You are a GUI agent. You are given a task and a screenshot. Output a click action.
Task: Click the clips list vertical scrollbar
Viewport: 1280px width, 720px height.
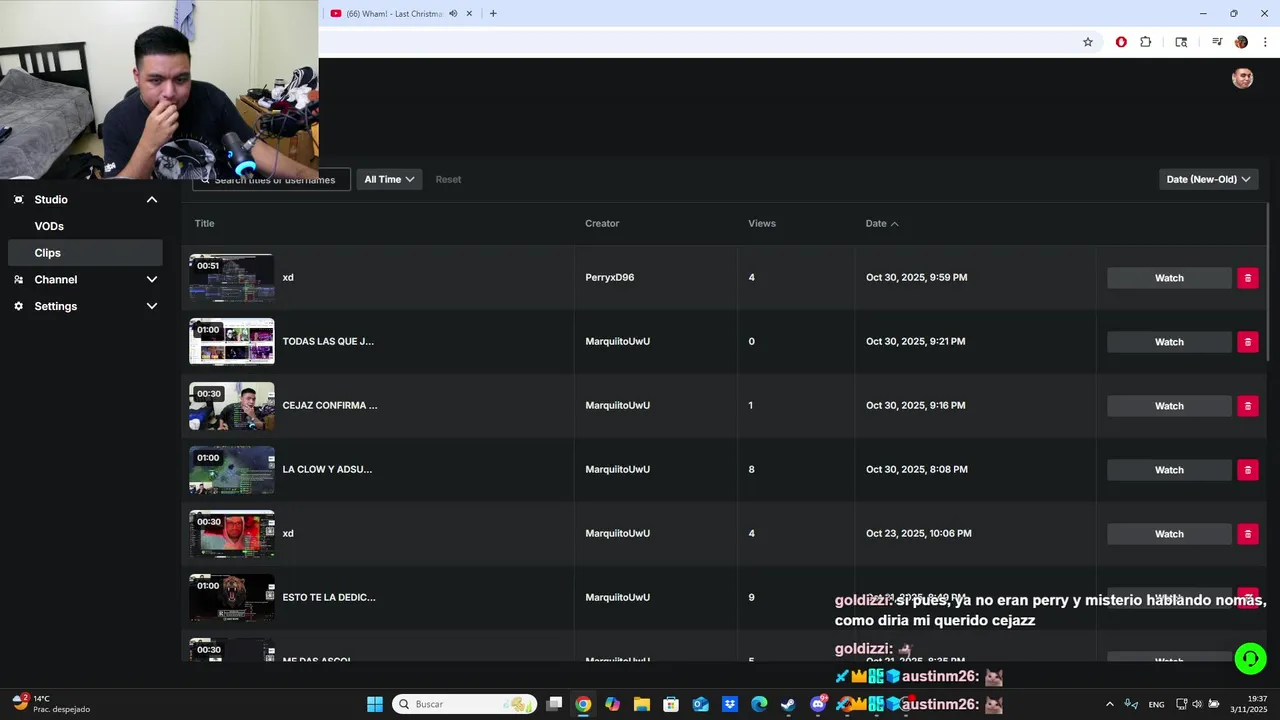(1267, 283)
